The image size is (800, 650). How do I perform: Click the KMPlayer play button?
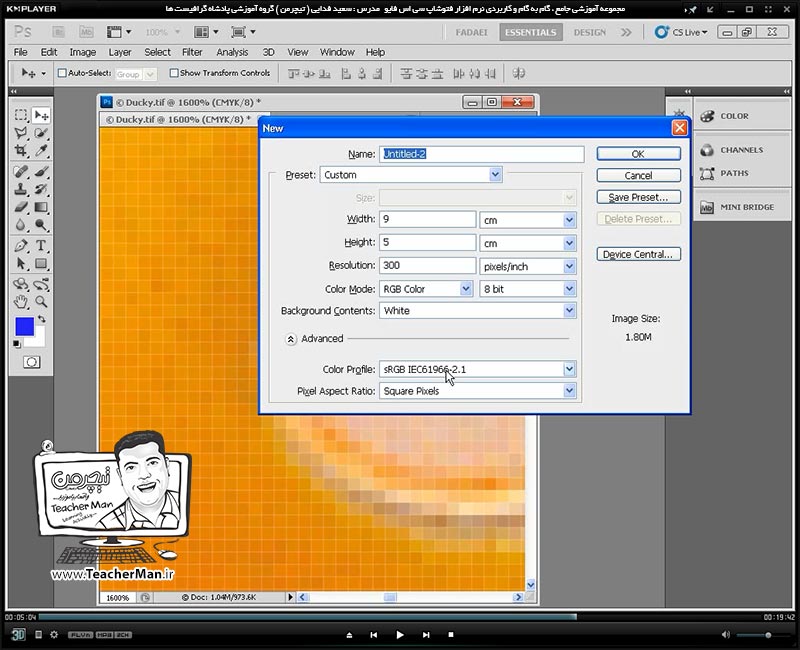pyautogui.click(x=400, y=635)
